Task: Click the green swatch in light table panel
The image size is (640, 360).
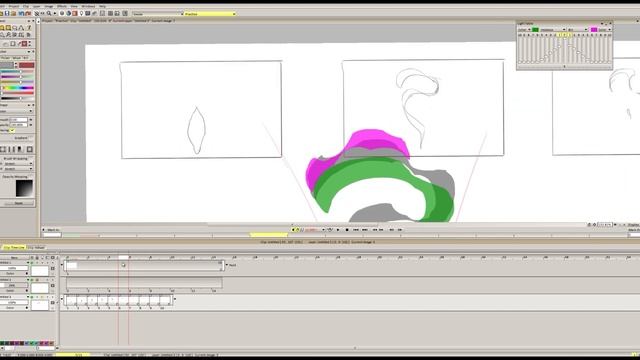Action: [x=535, y=30]
